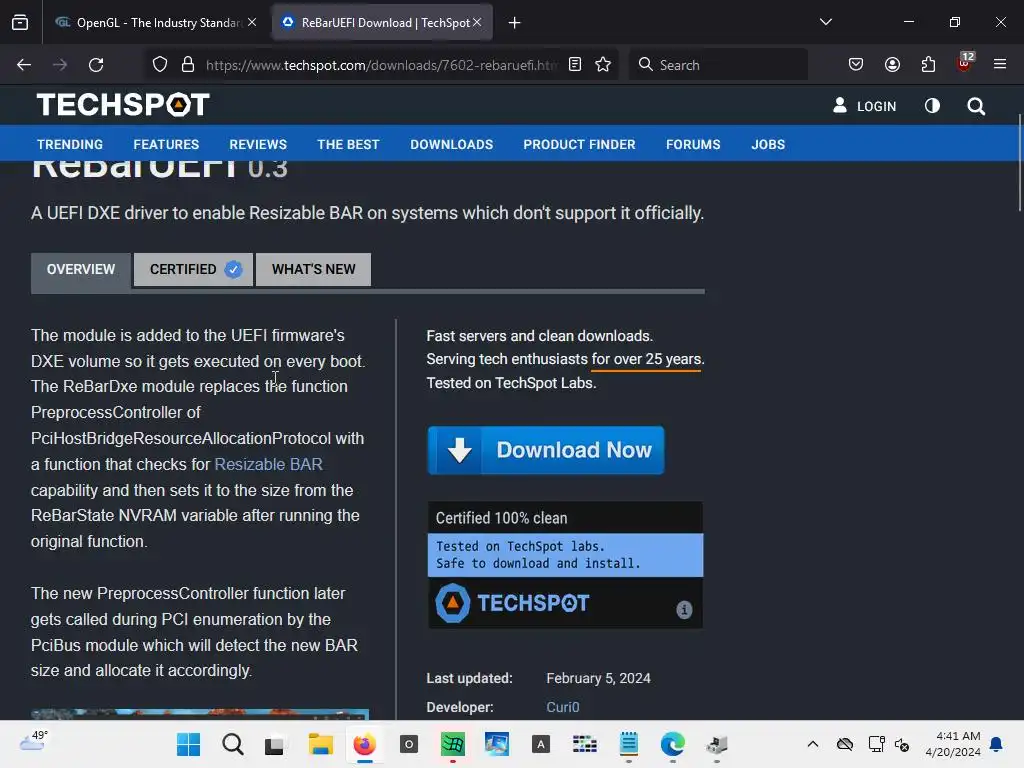This screenshot has height=768, width=1024.
Task: Select the CERTIFIED tab
Action: [x=193, y=269]
